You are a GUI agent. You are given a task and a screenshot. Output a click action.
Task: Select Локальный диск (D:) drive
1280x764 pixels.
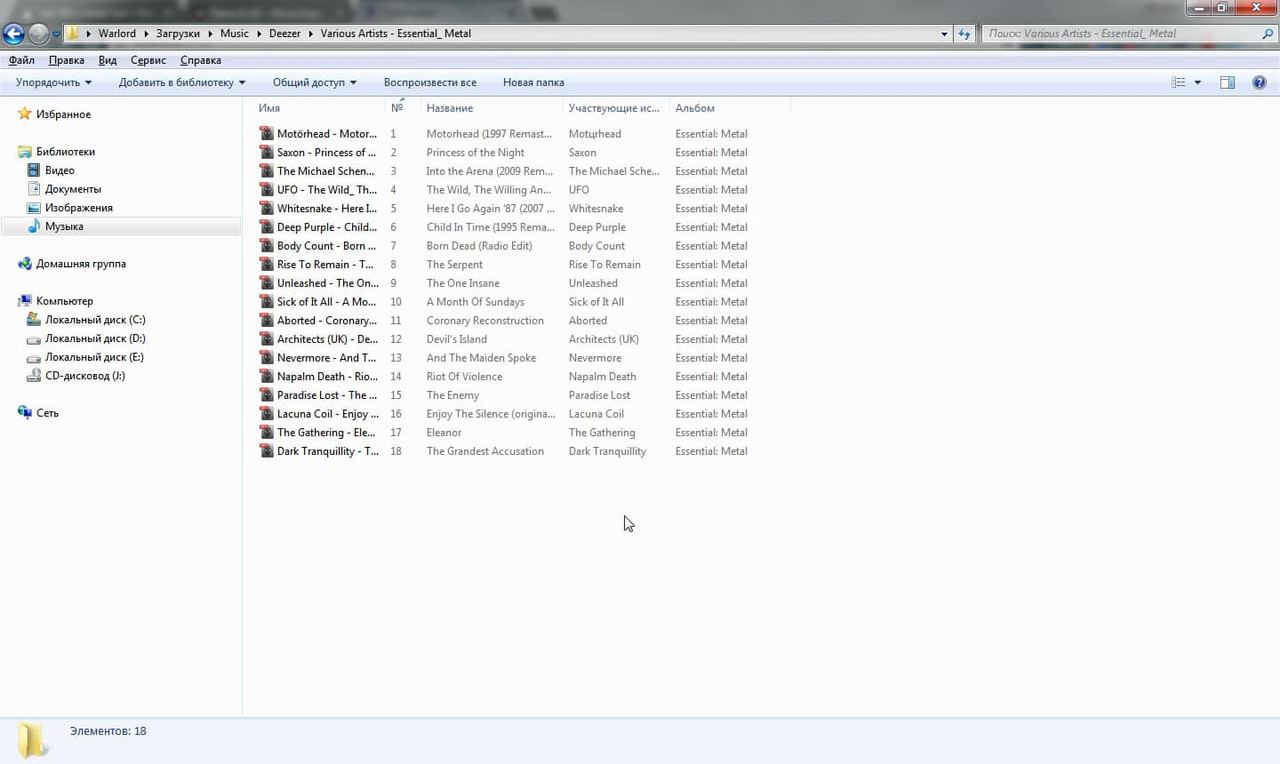(86, 339)
